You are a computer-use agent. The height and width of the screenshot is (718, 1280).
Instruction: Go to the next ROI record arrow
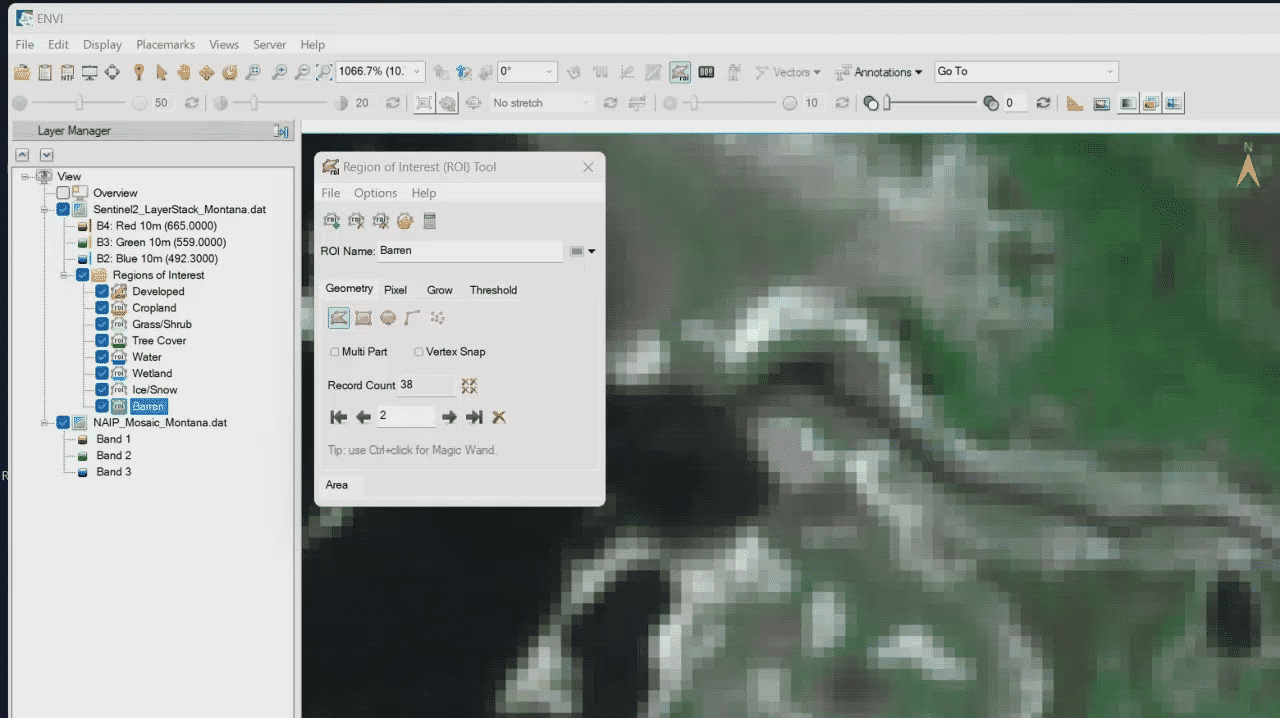pos(449,417)
